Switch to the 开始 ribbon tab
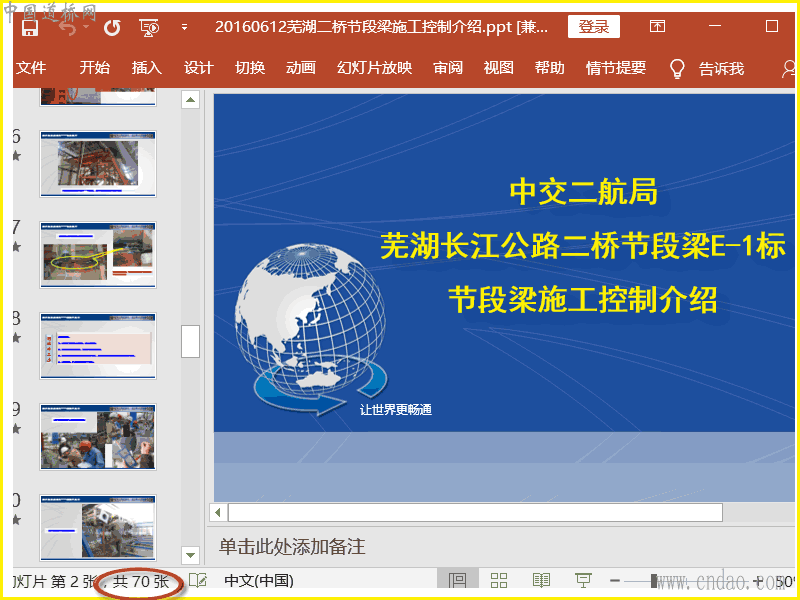800x600 pixels. pyautogui.click(x=94, y=67)
